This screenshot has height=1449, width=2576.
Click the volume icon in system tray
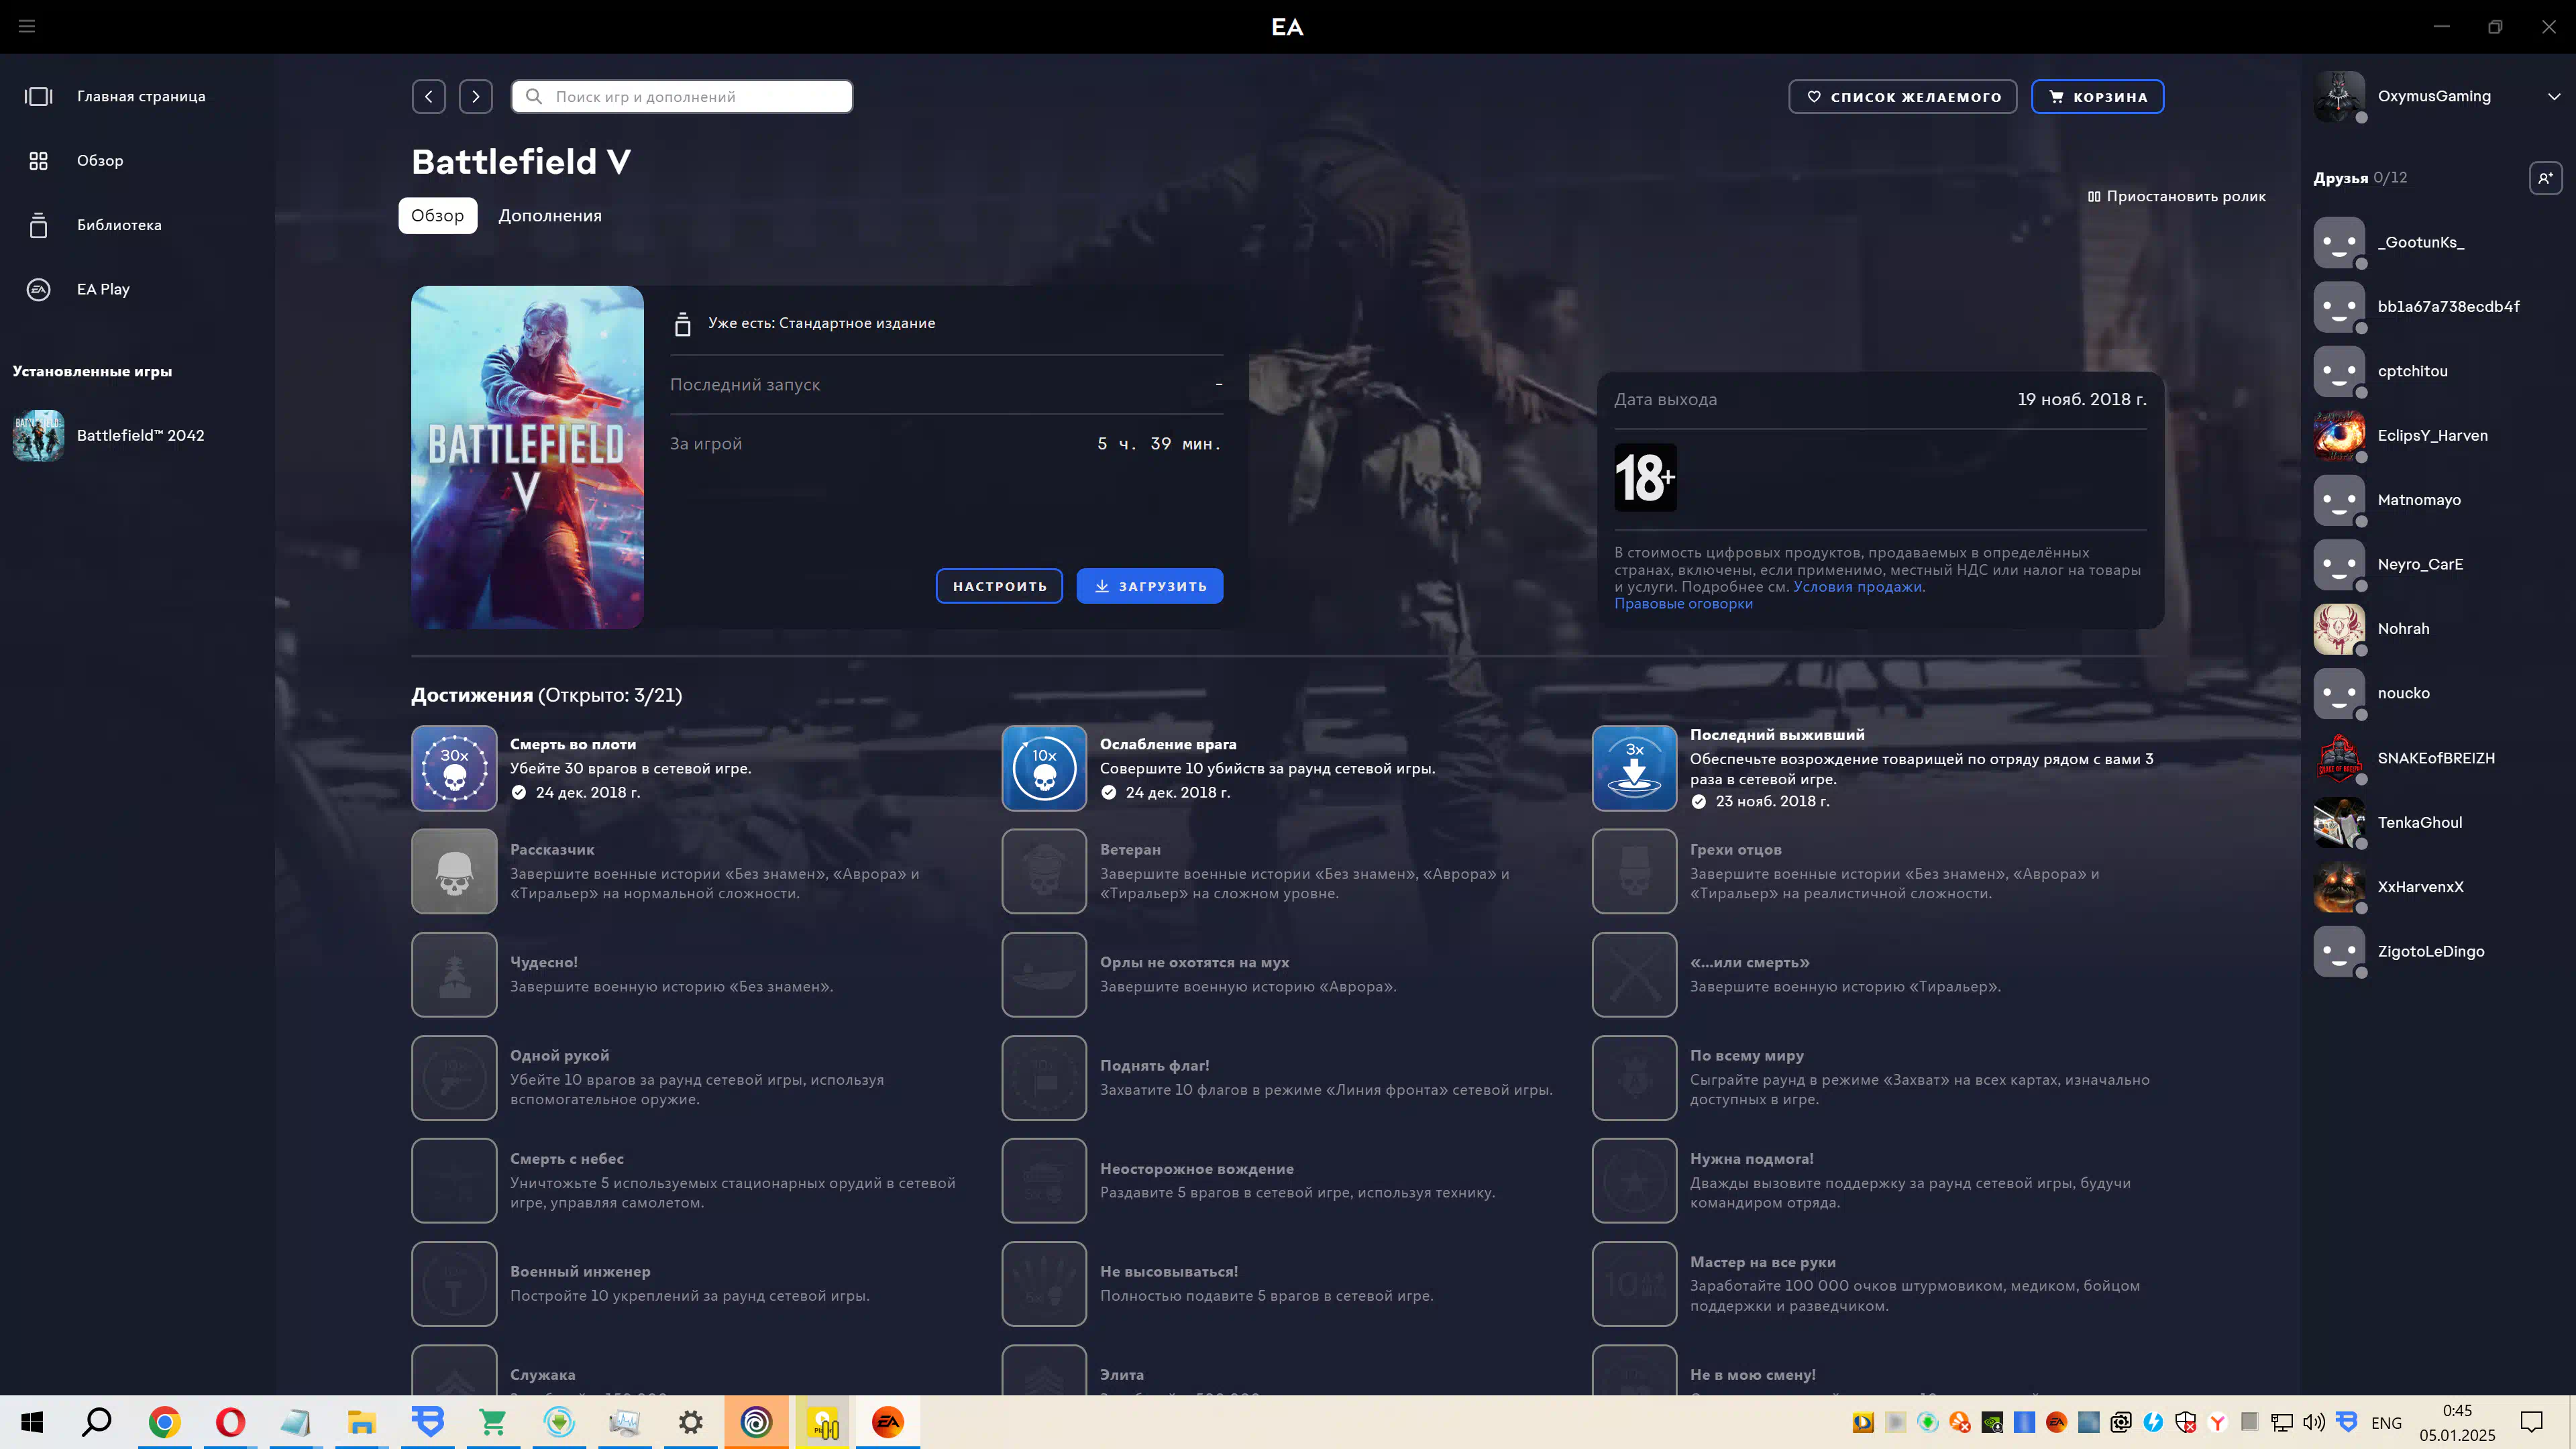[x=2314, y=1422]
